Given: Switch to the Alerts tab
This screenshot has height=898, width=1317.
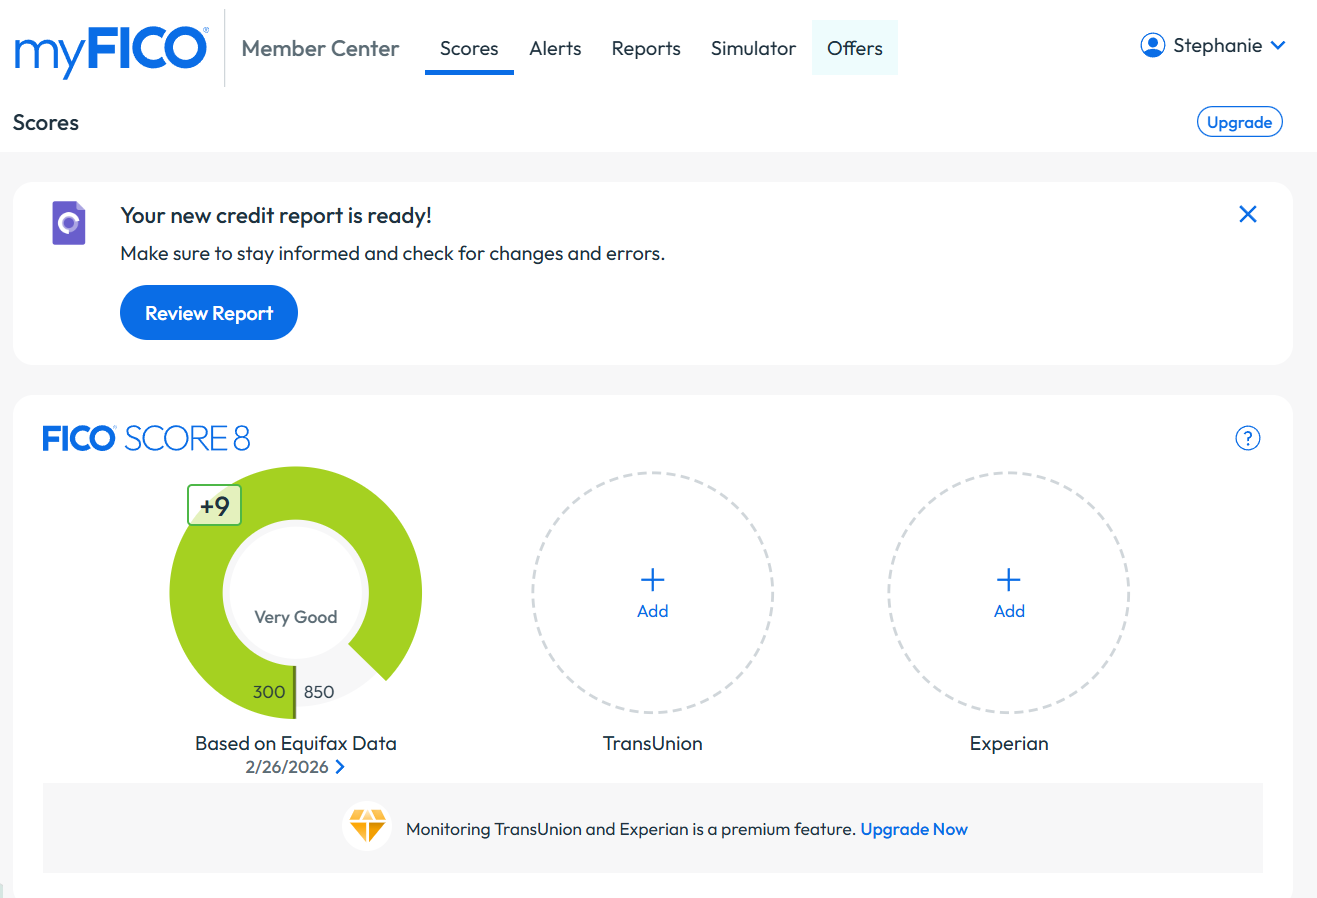Looking at the screenshot, I should [x=555, y=48].
